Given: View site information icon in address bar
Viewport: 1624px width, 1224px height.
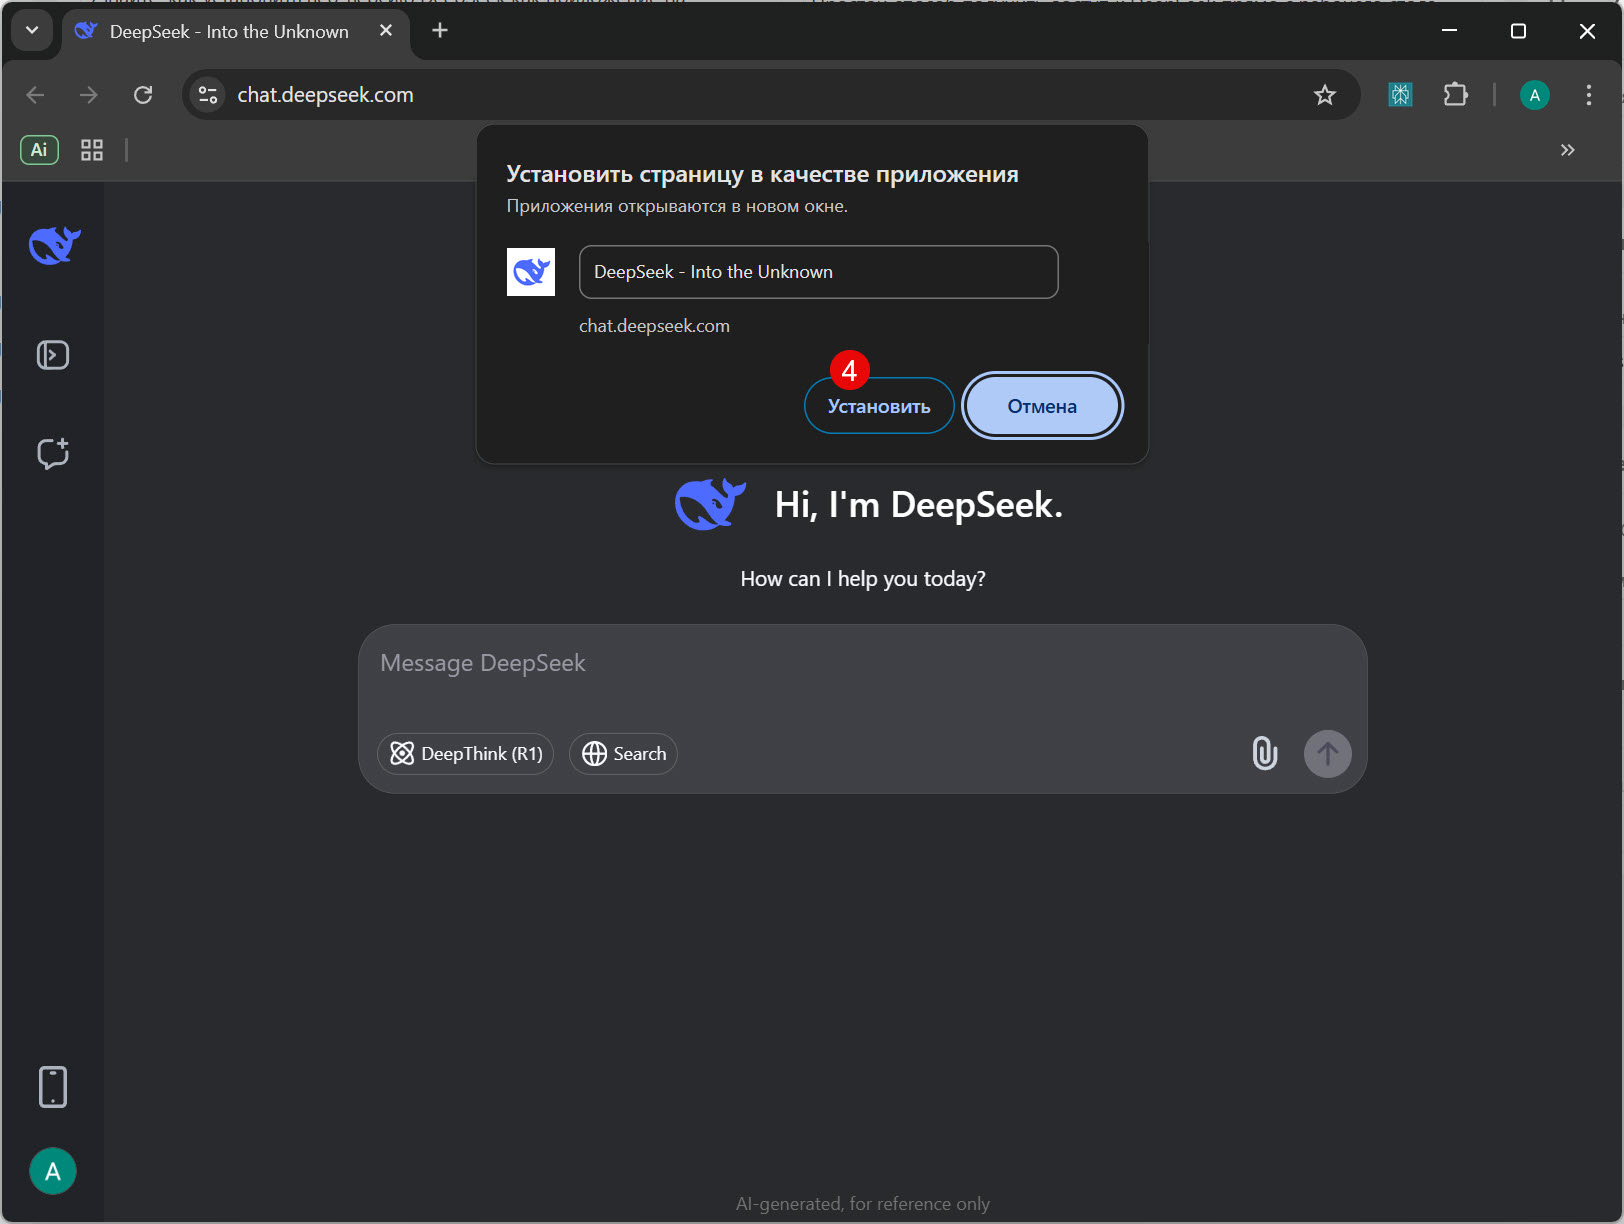Looking at the screenshot, I should point(208,95).
